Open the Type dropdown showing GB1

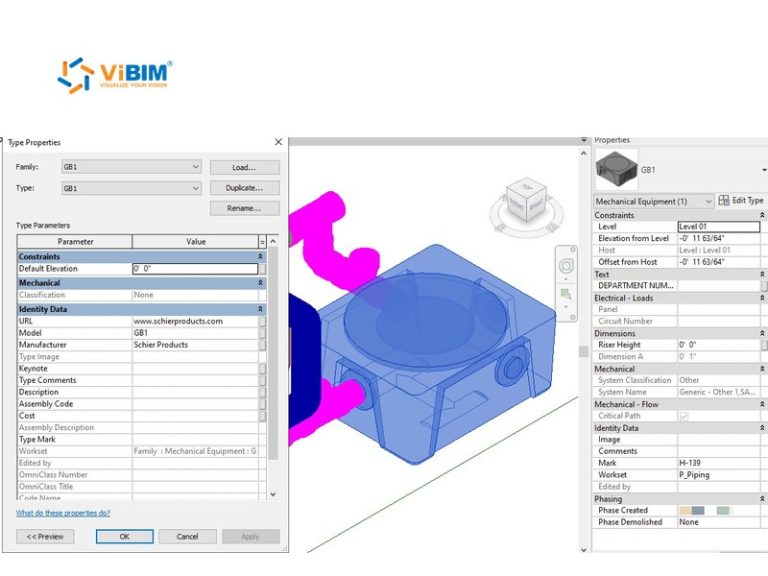coord(131,188)
